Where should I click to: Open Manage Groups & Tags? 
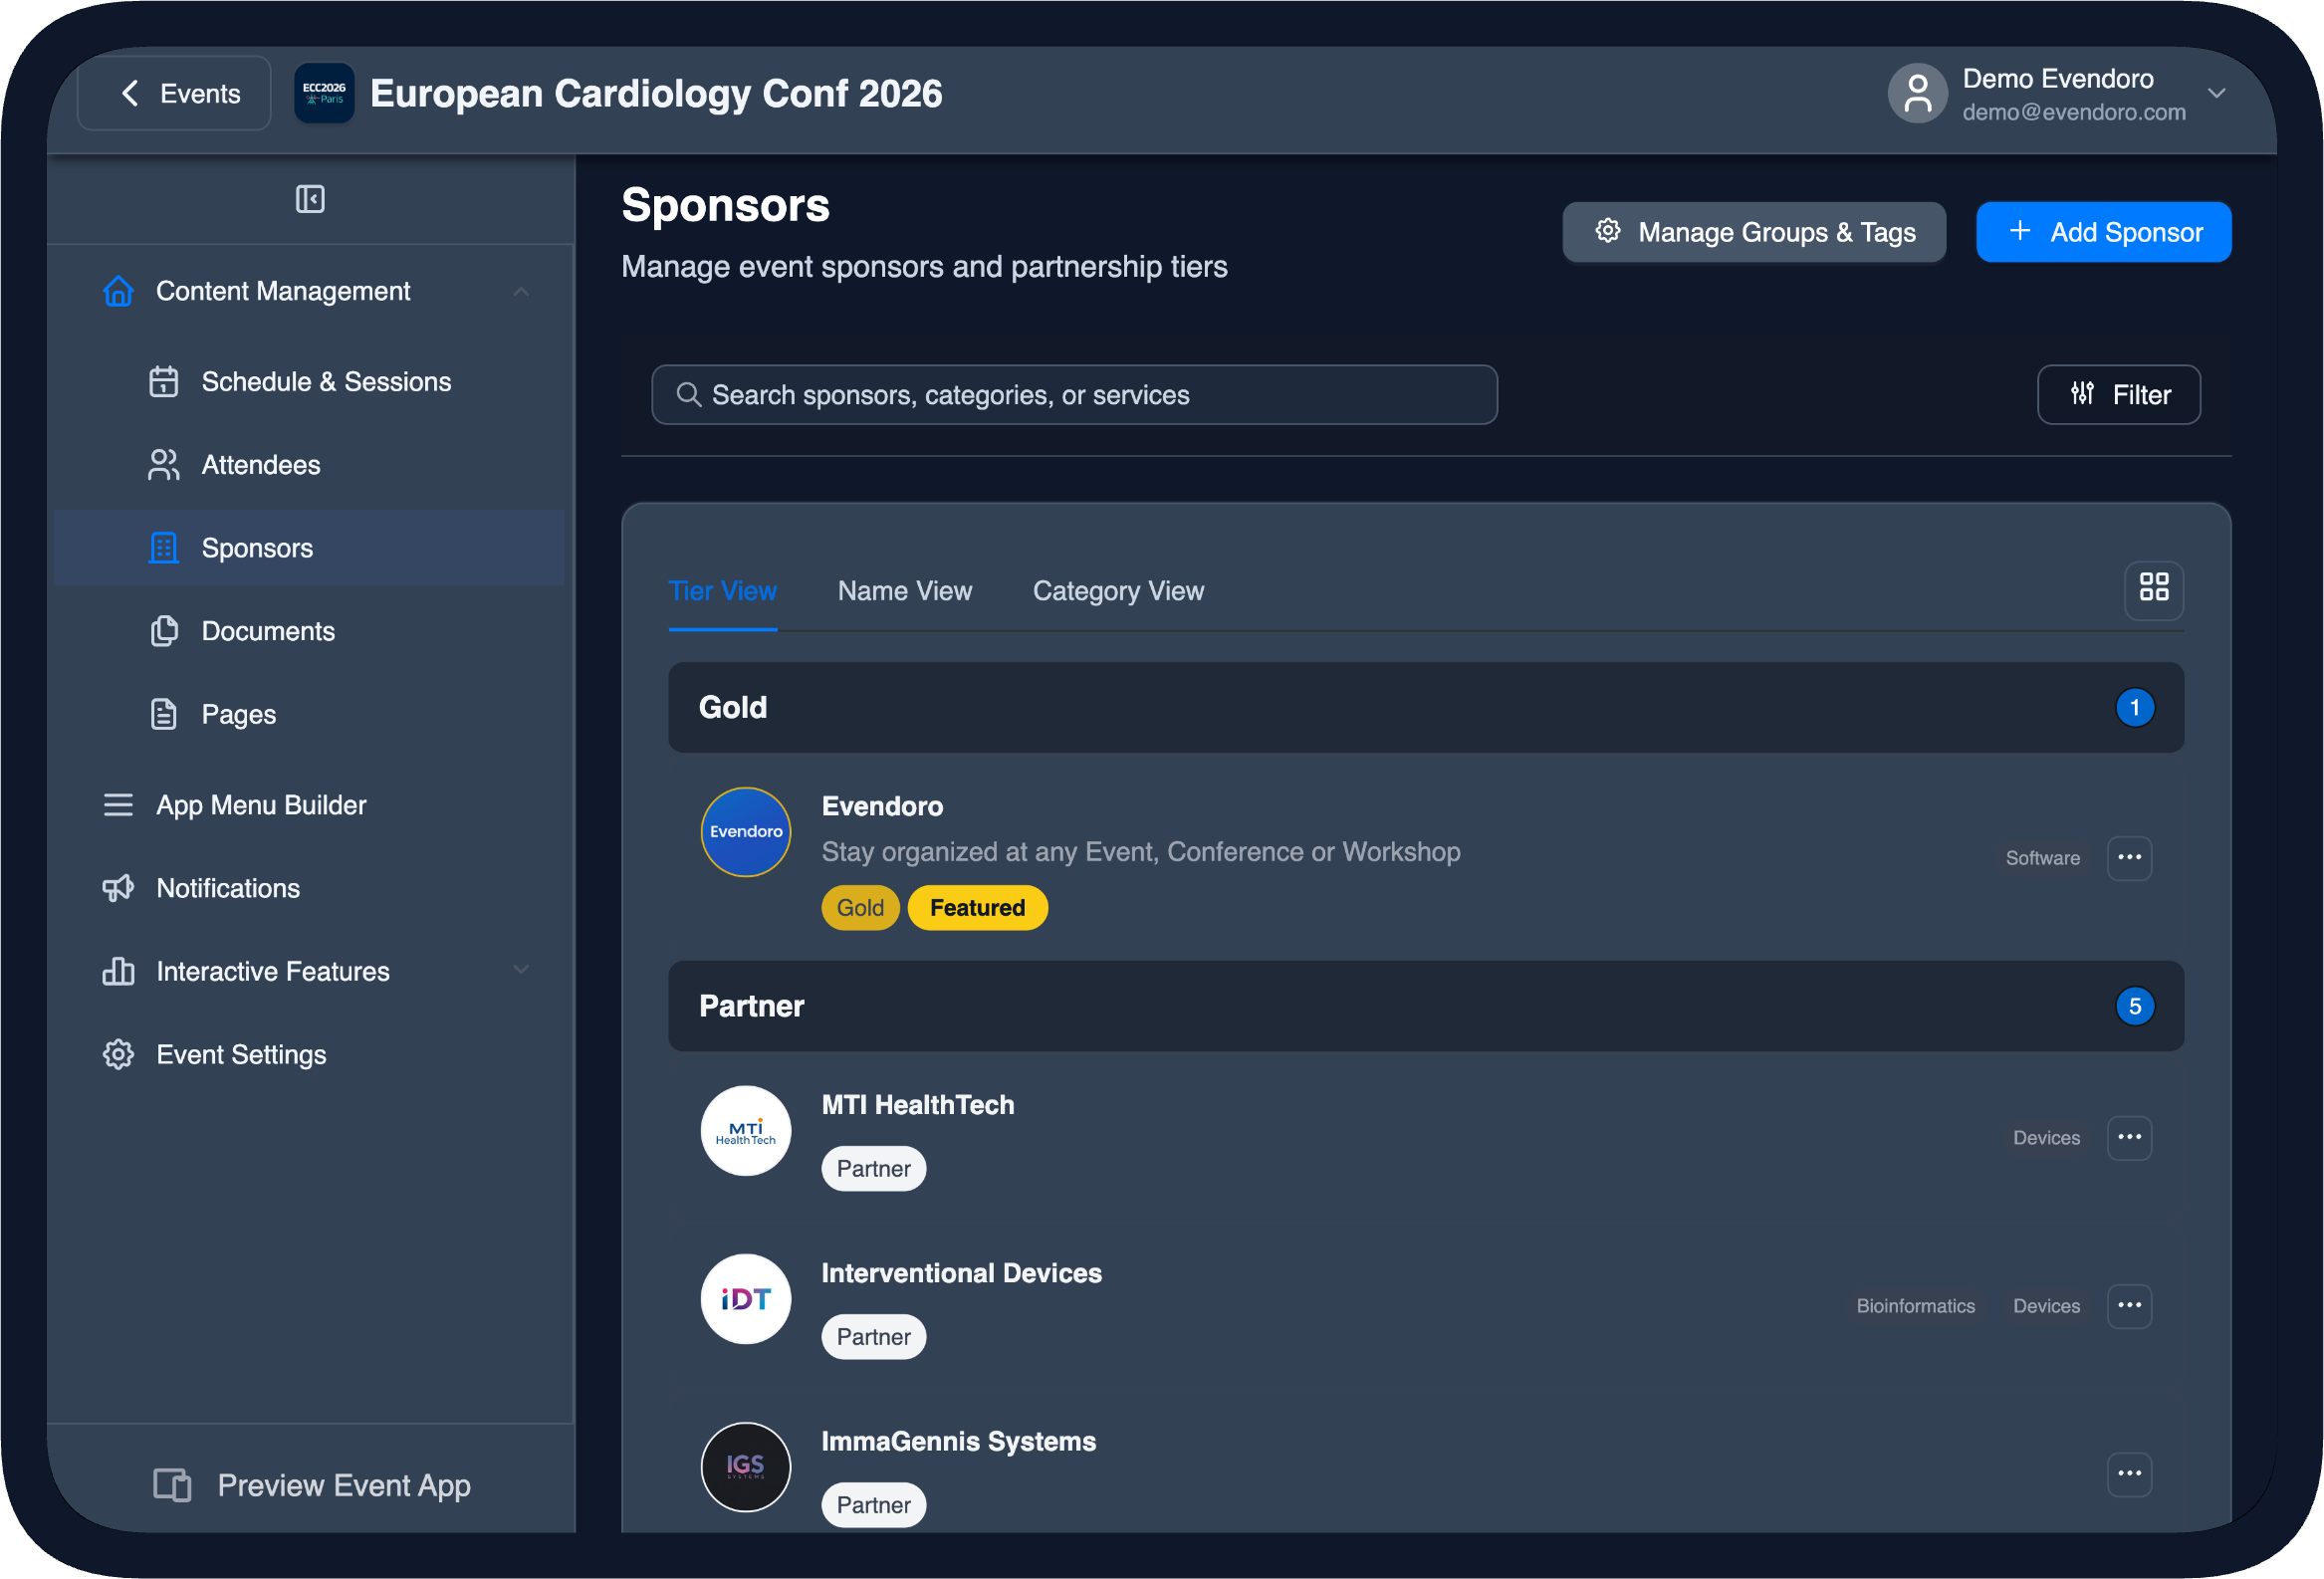pos(1754,232)
